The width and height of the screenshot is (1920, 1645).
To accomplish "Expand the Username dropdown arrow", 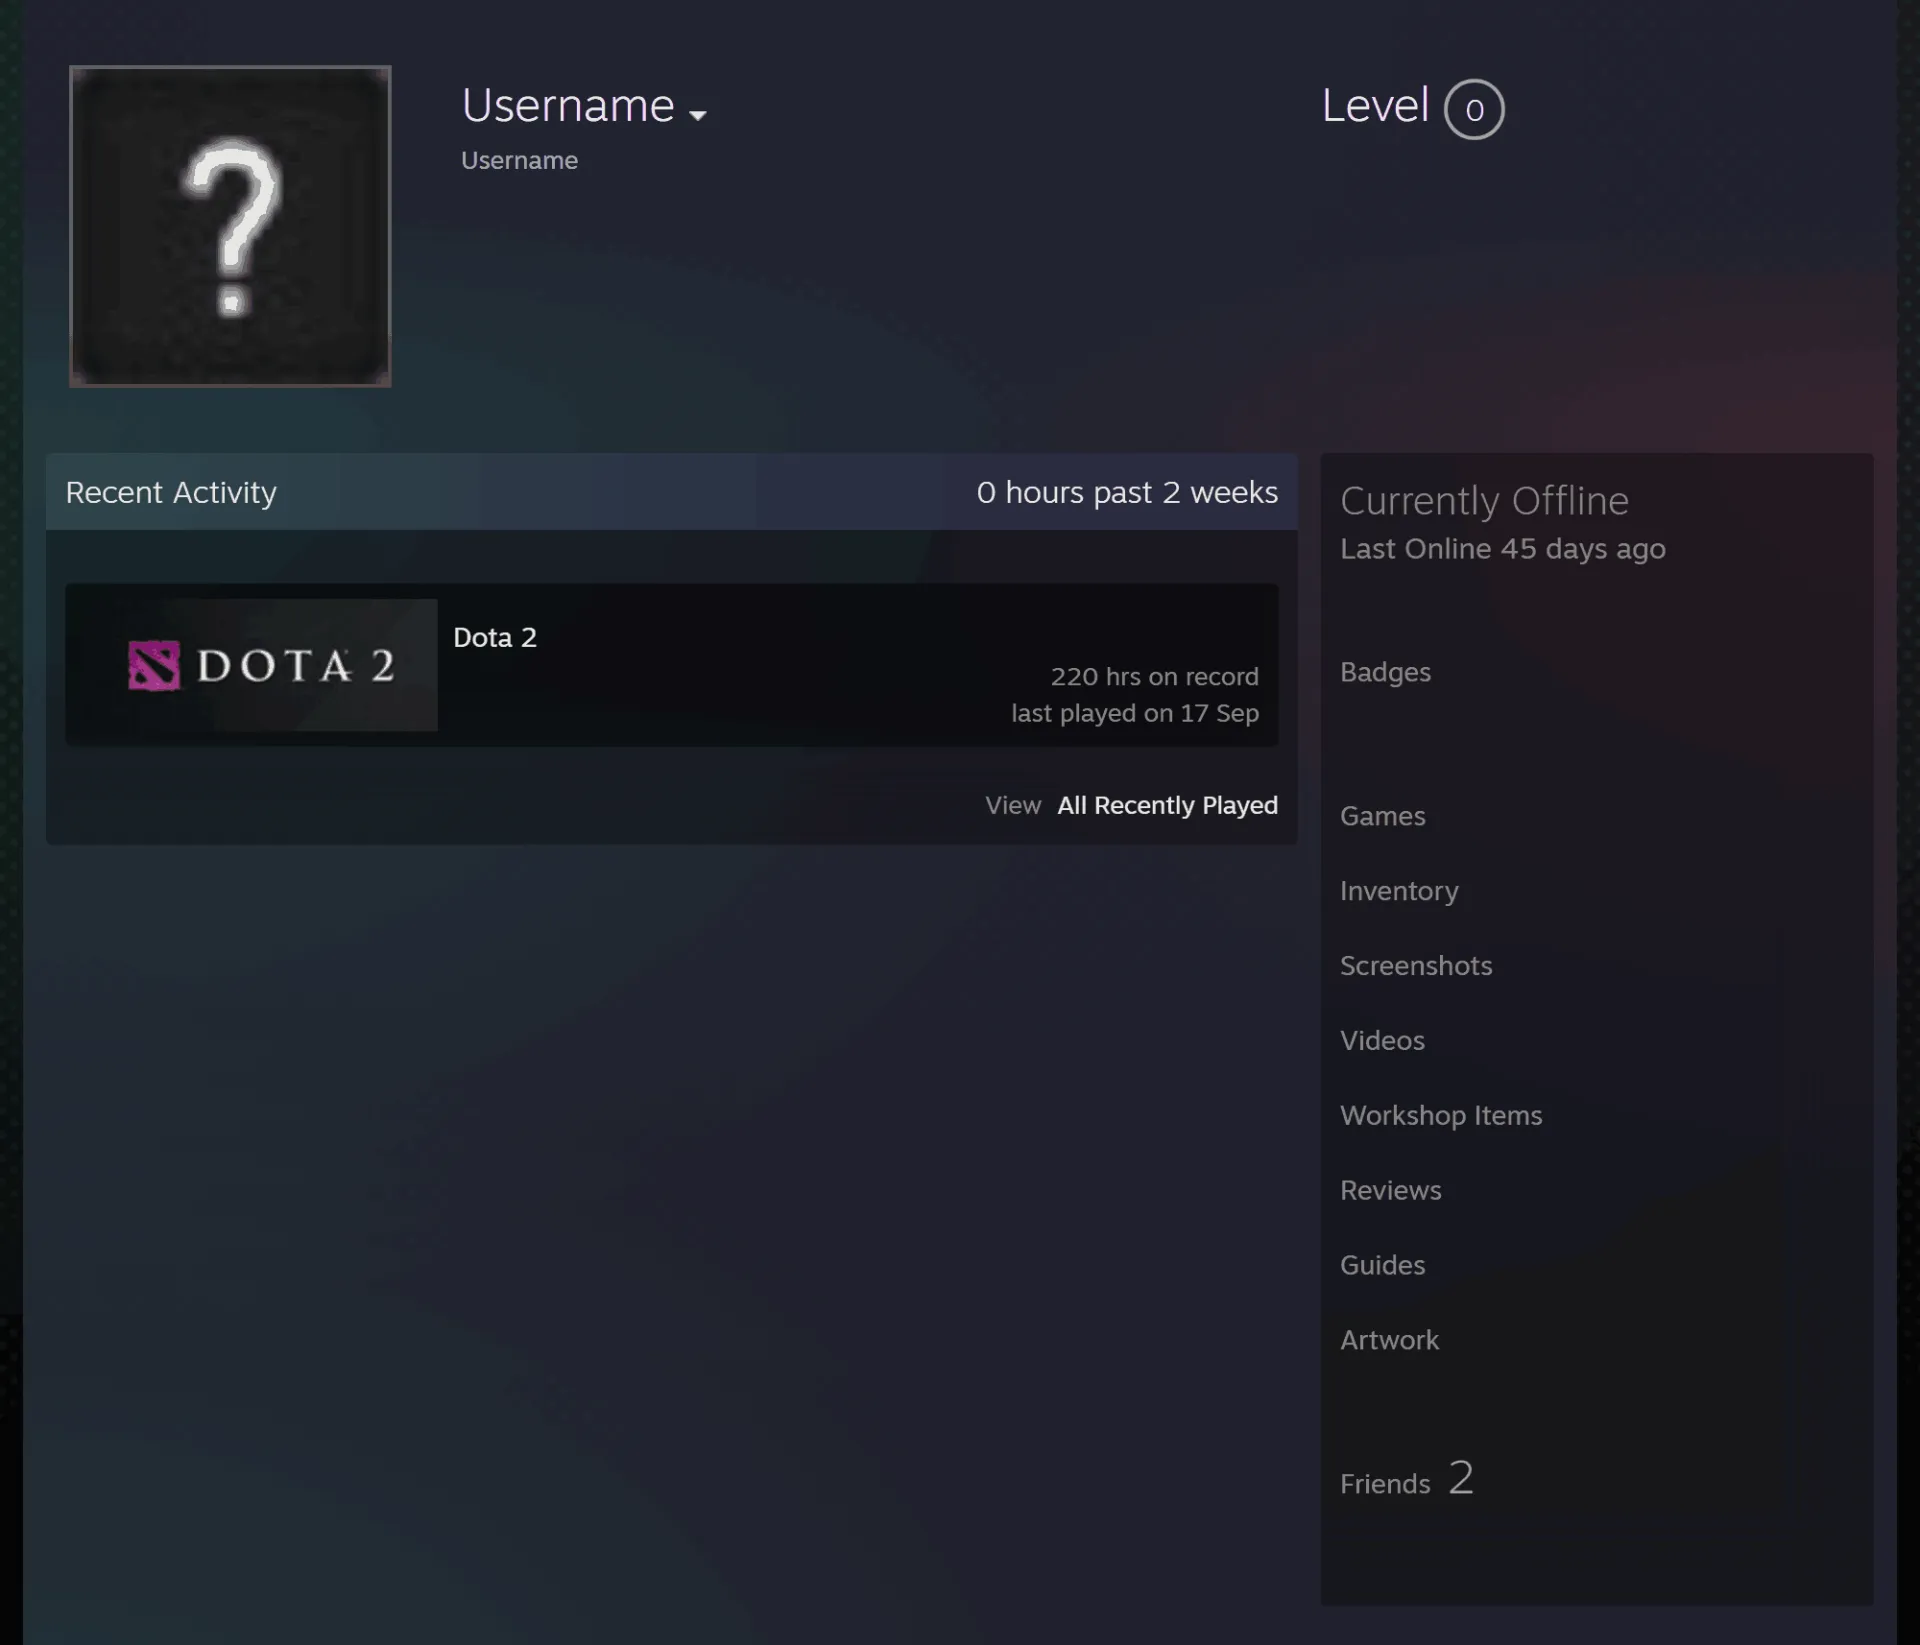I will click(x=698, y=115).
